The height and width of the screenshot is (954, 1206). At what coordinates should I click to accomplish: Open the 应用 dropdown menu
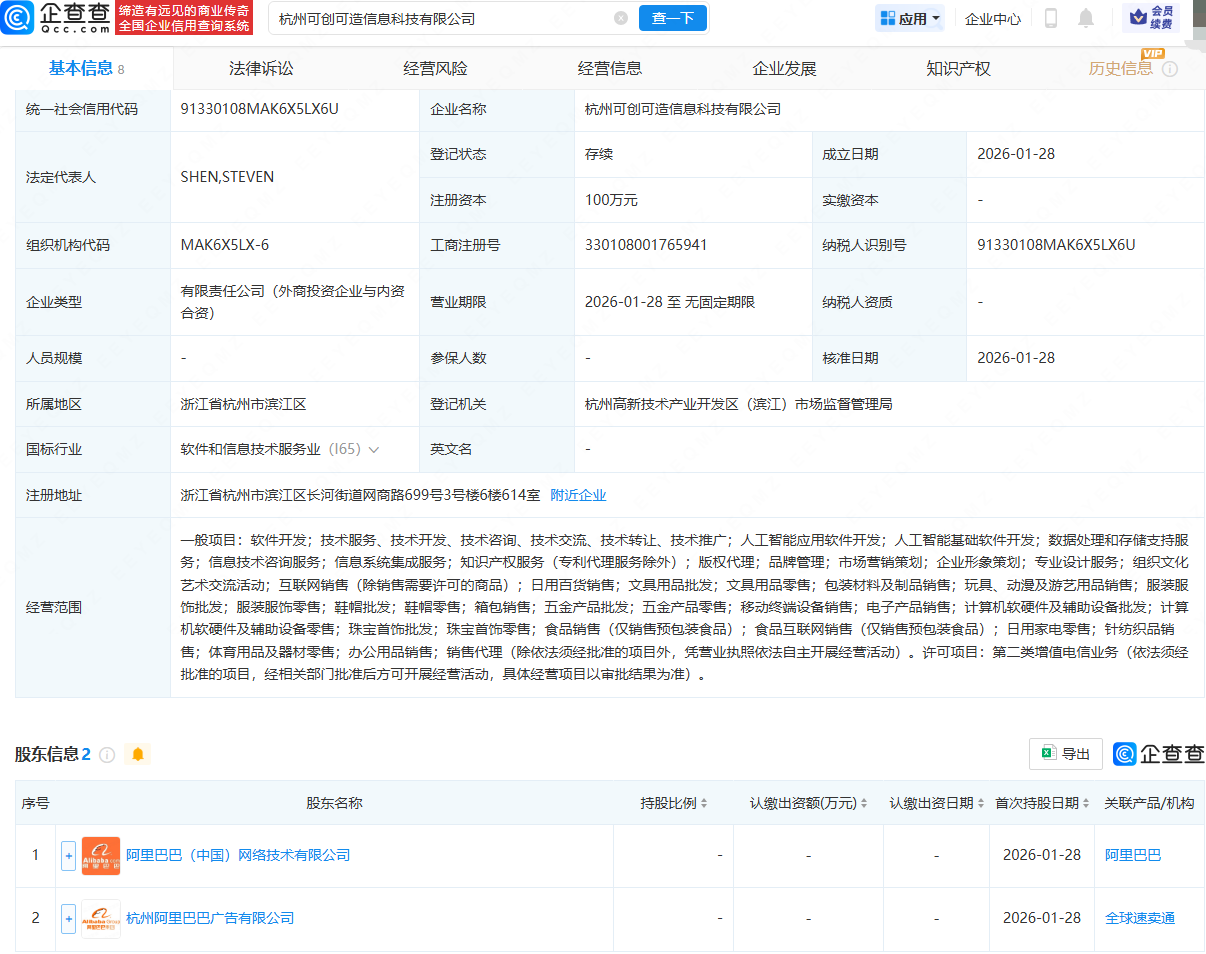click(910, 18)
